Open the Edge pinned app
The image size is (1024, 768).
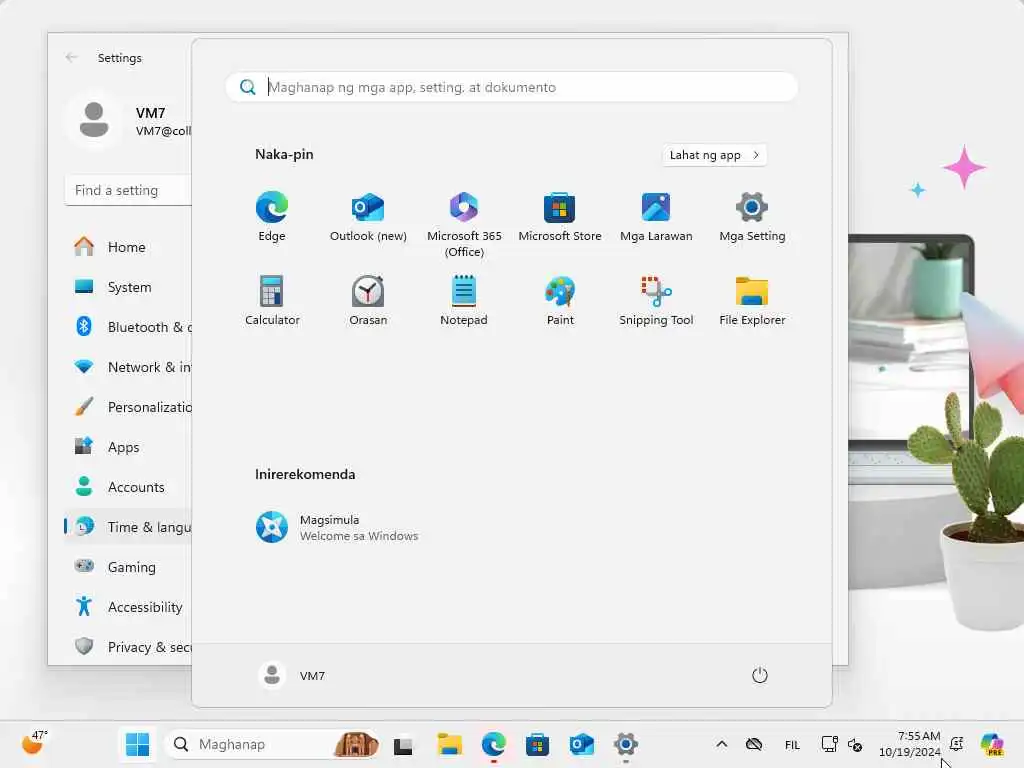(x=272, y=217)
